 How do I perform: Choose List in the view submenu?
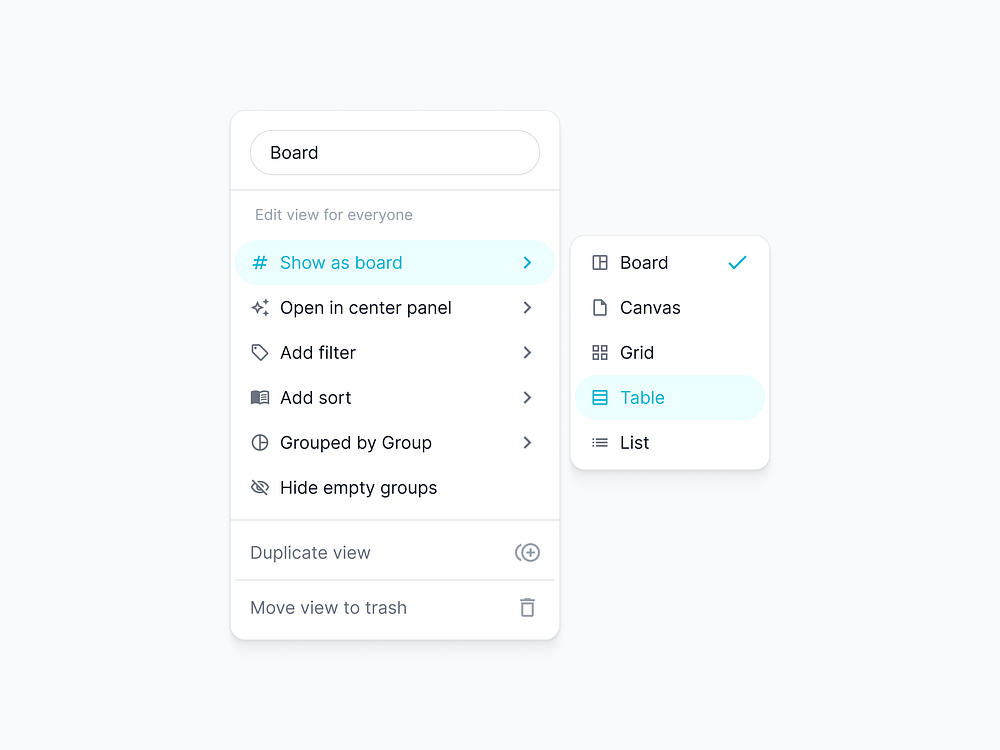coord(635,442)
